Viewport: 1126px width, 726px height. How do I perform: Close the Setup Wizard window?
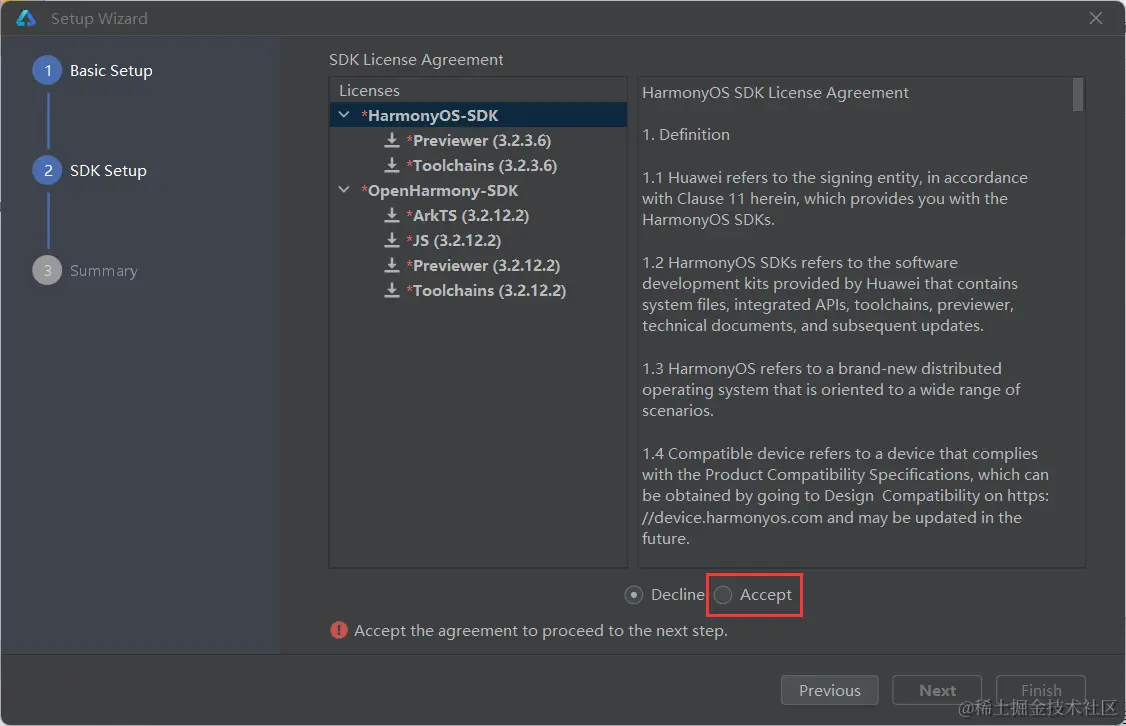[1096, 18]
